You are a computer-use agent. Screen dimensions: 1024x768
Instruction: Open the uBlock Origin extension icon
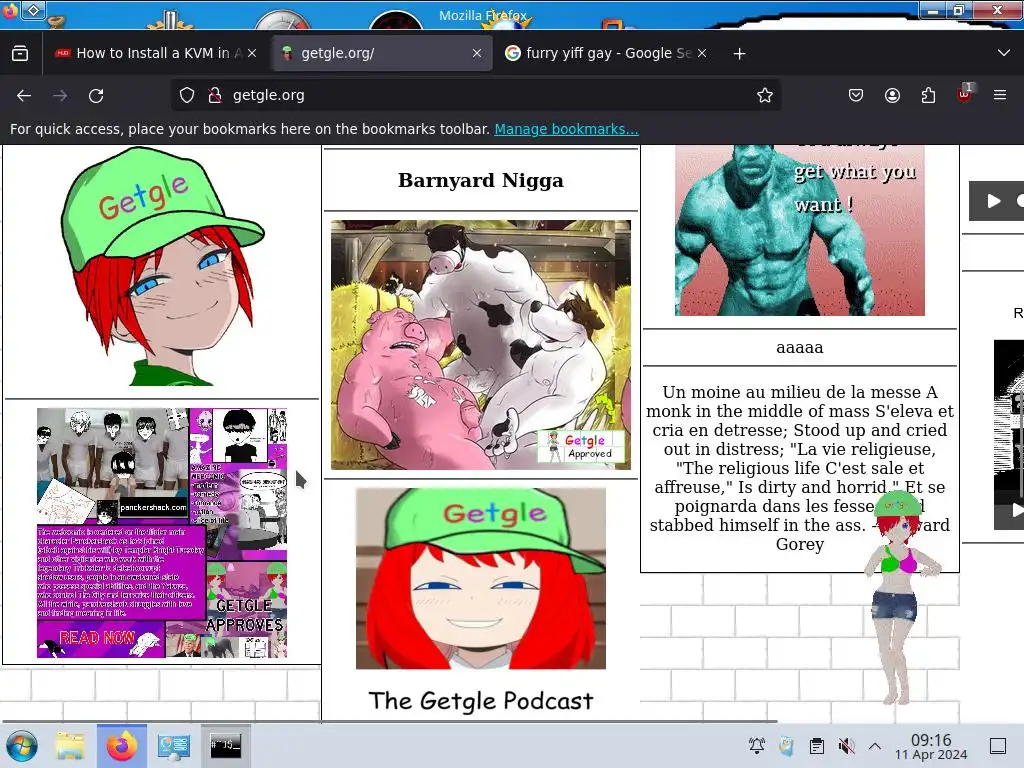coord(965,94)
